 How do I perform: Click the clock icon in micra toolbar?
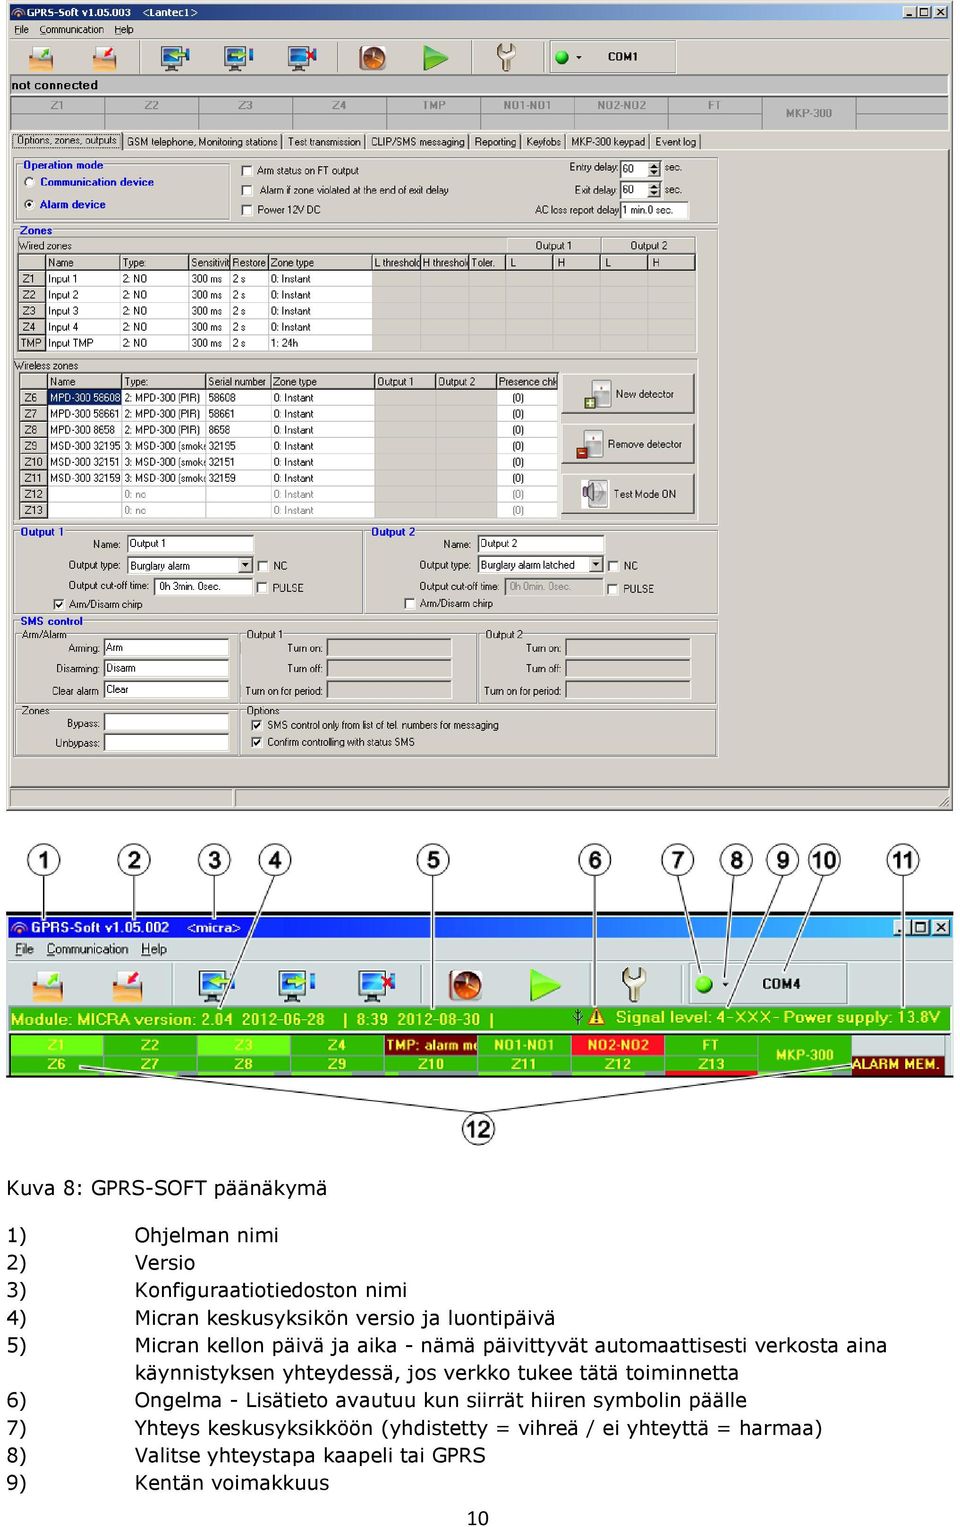click(x=465, y=985)
